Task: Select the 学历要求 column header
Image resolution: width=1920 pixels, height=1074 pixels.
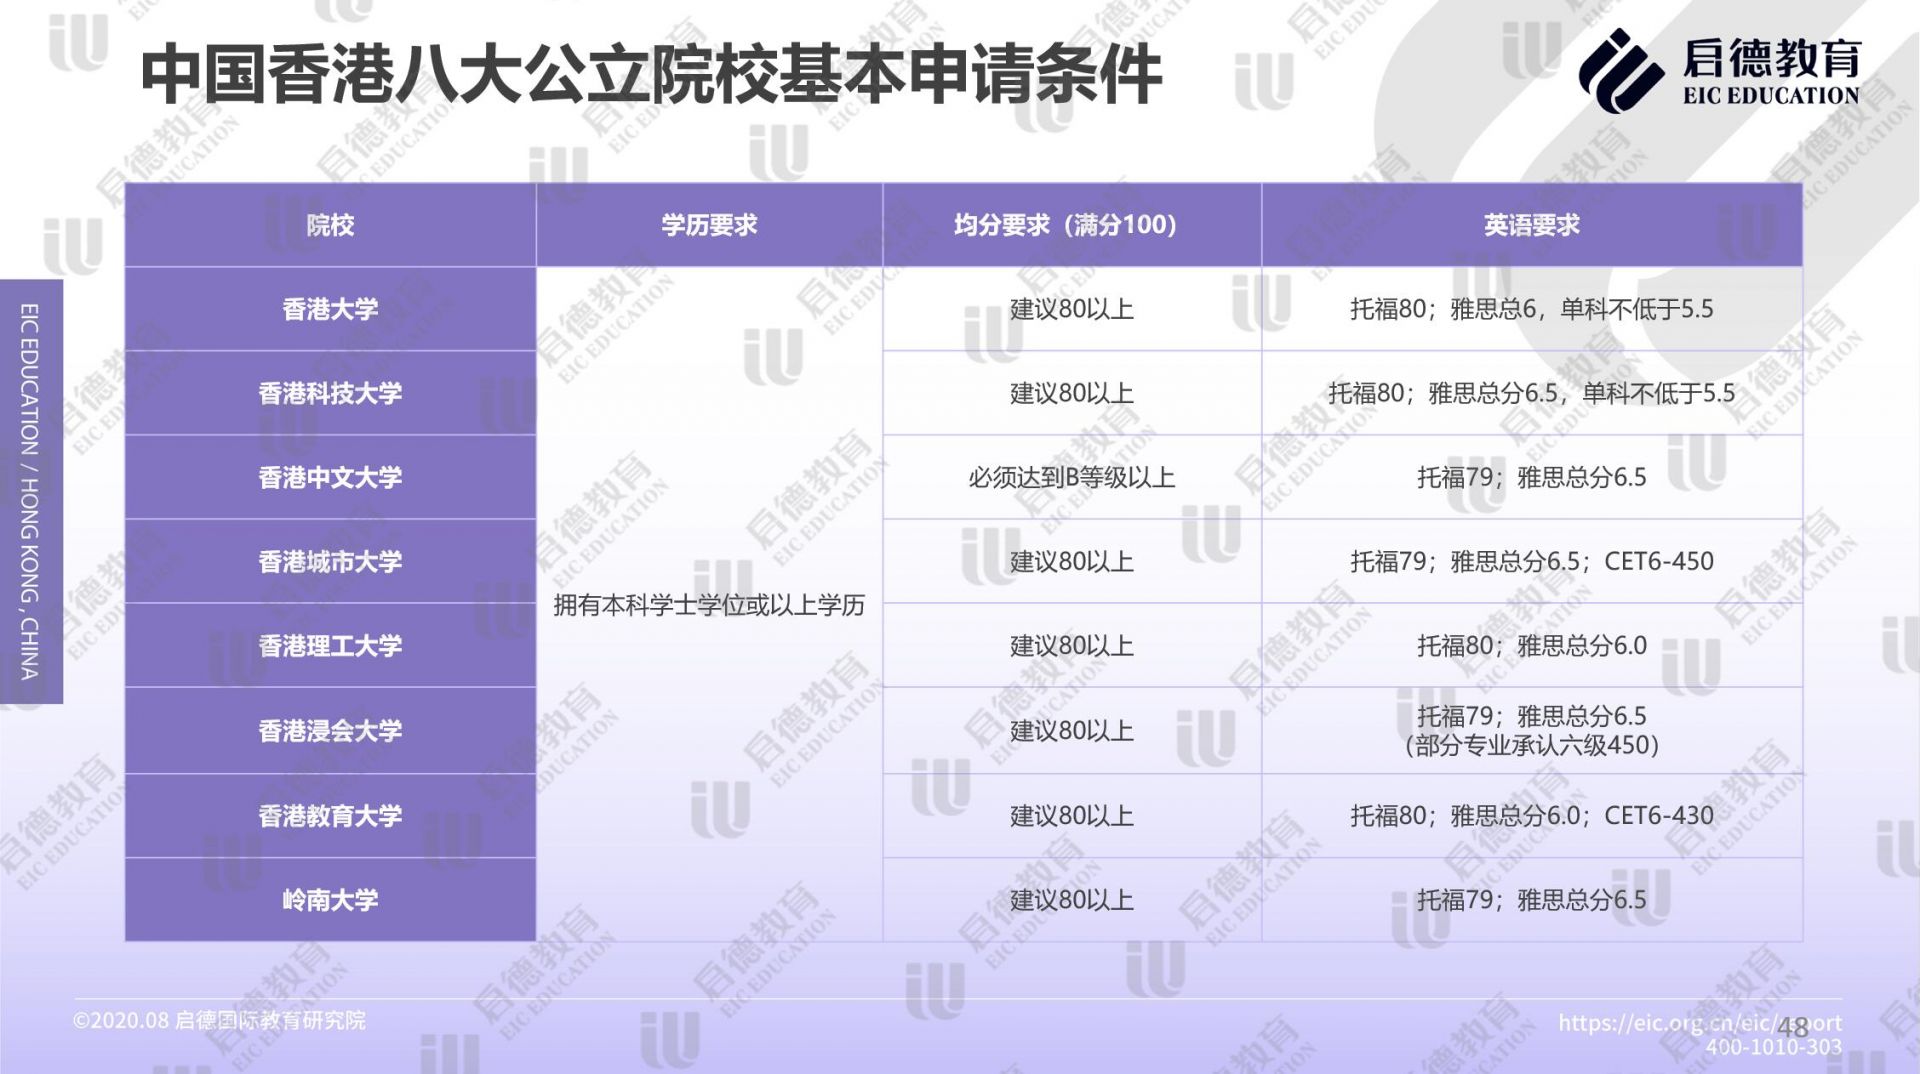Action: [x=709, y=225]
